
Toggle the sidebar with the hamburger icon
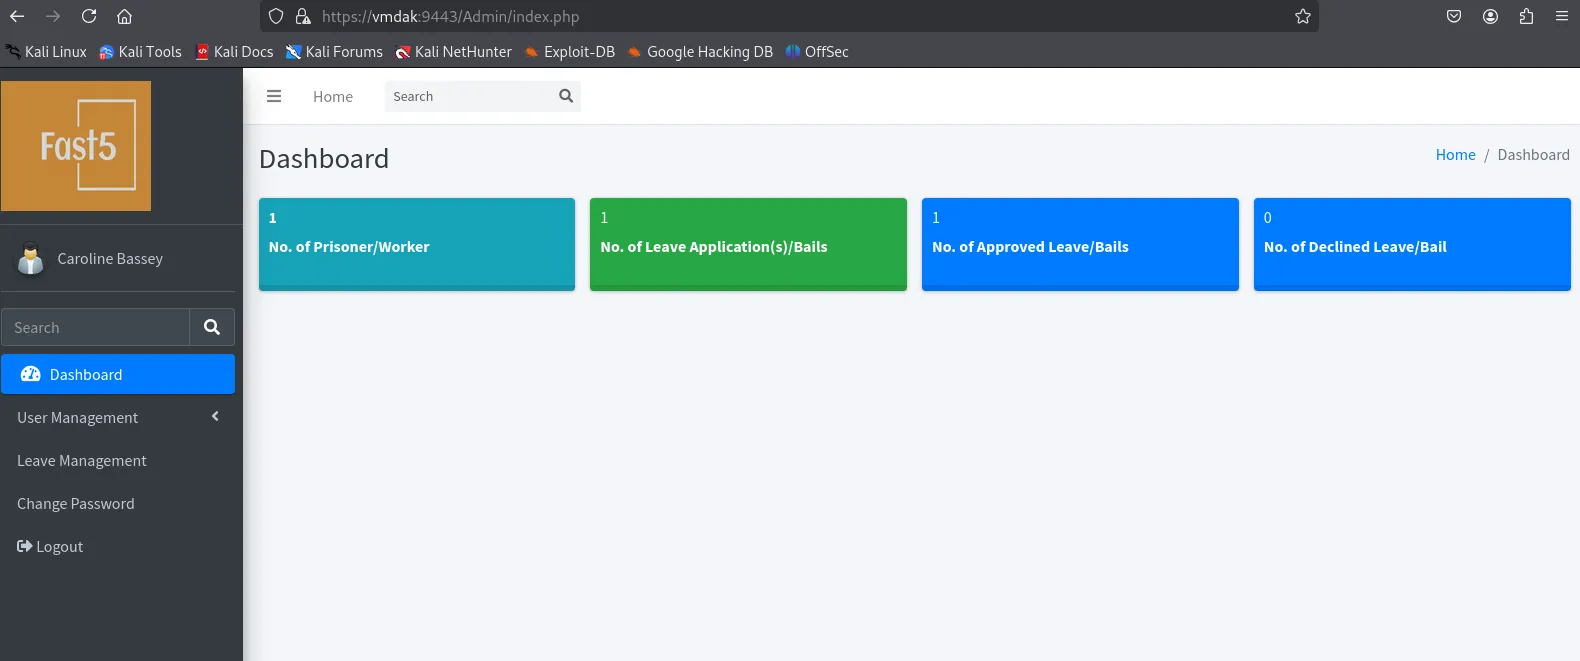tap(274, 96)
